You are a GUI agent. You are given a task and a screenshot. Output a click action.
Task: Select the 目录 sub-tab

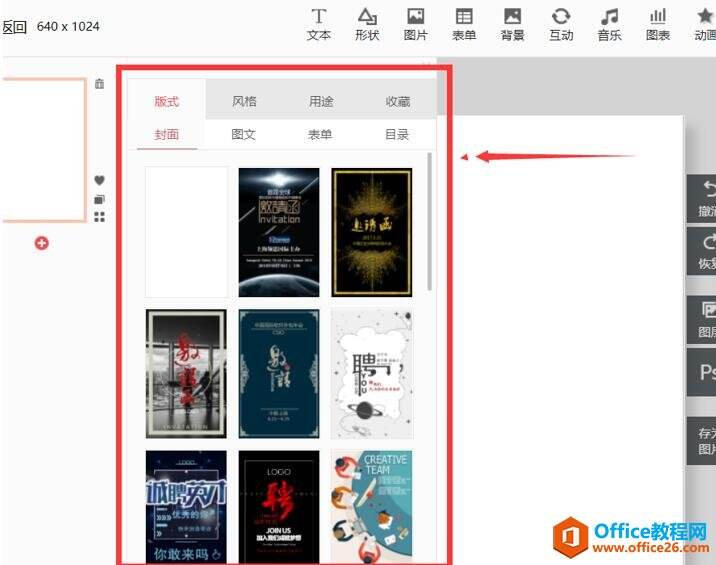coord(397,134)
